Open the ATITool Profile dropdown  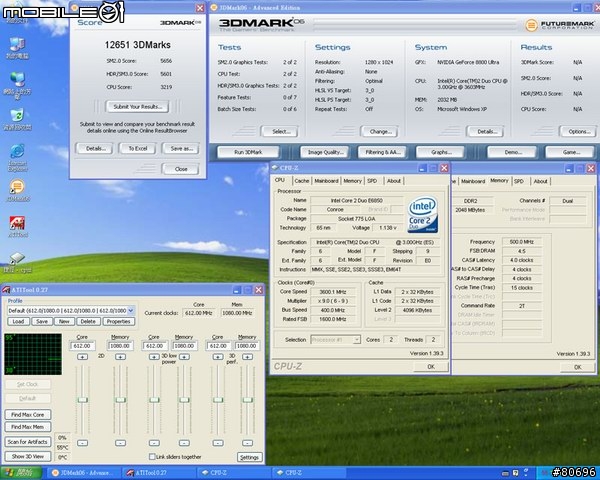[x=130, y=310]
